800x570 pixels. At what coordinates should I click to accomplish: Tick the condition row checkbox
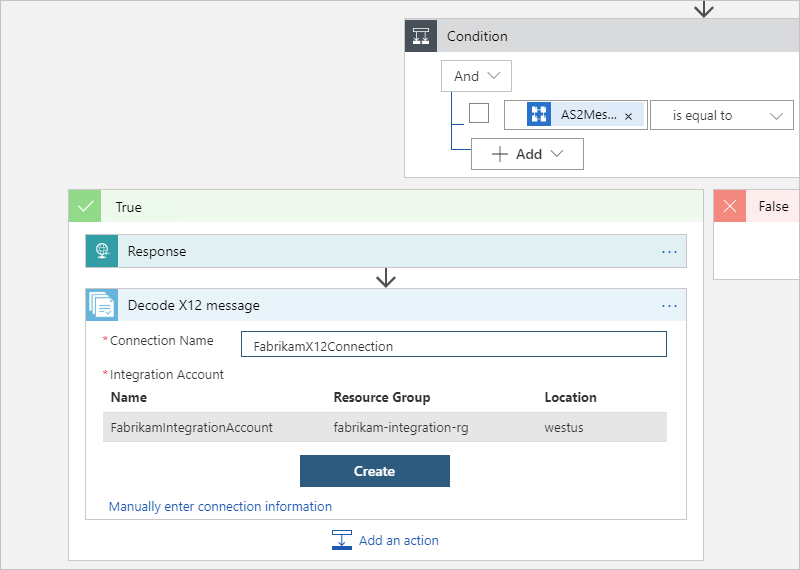point(479,113)
